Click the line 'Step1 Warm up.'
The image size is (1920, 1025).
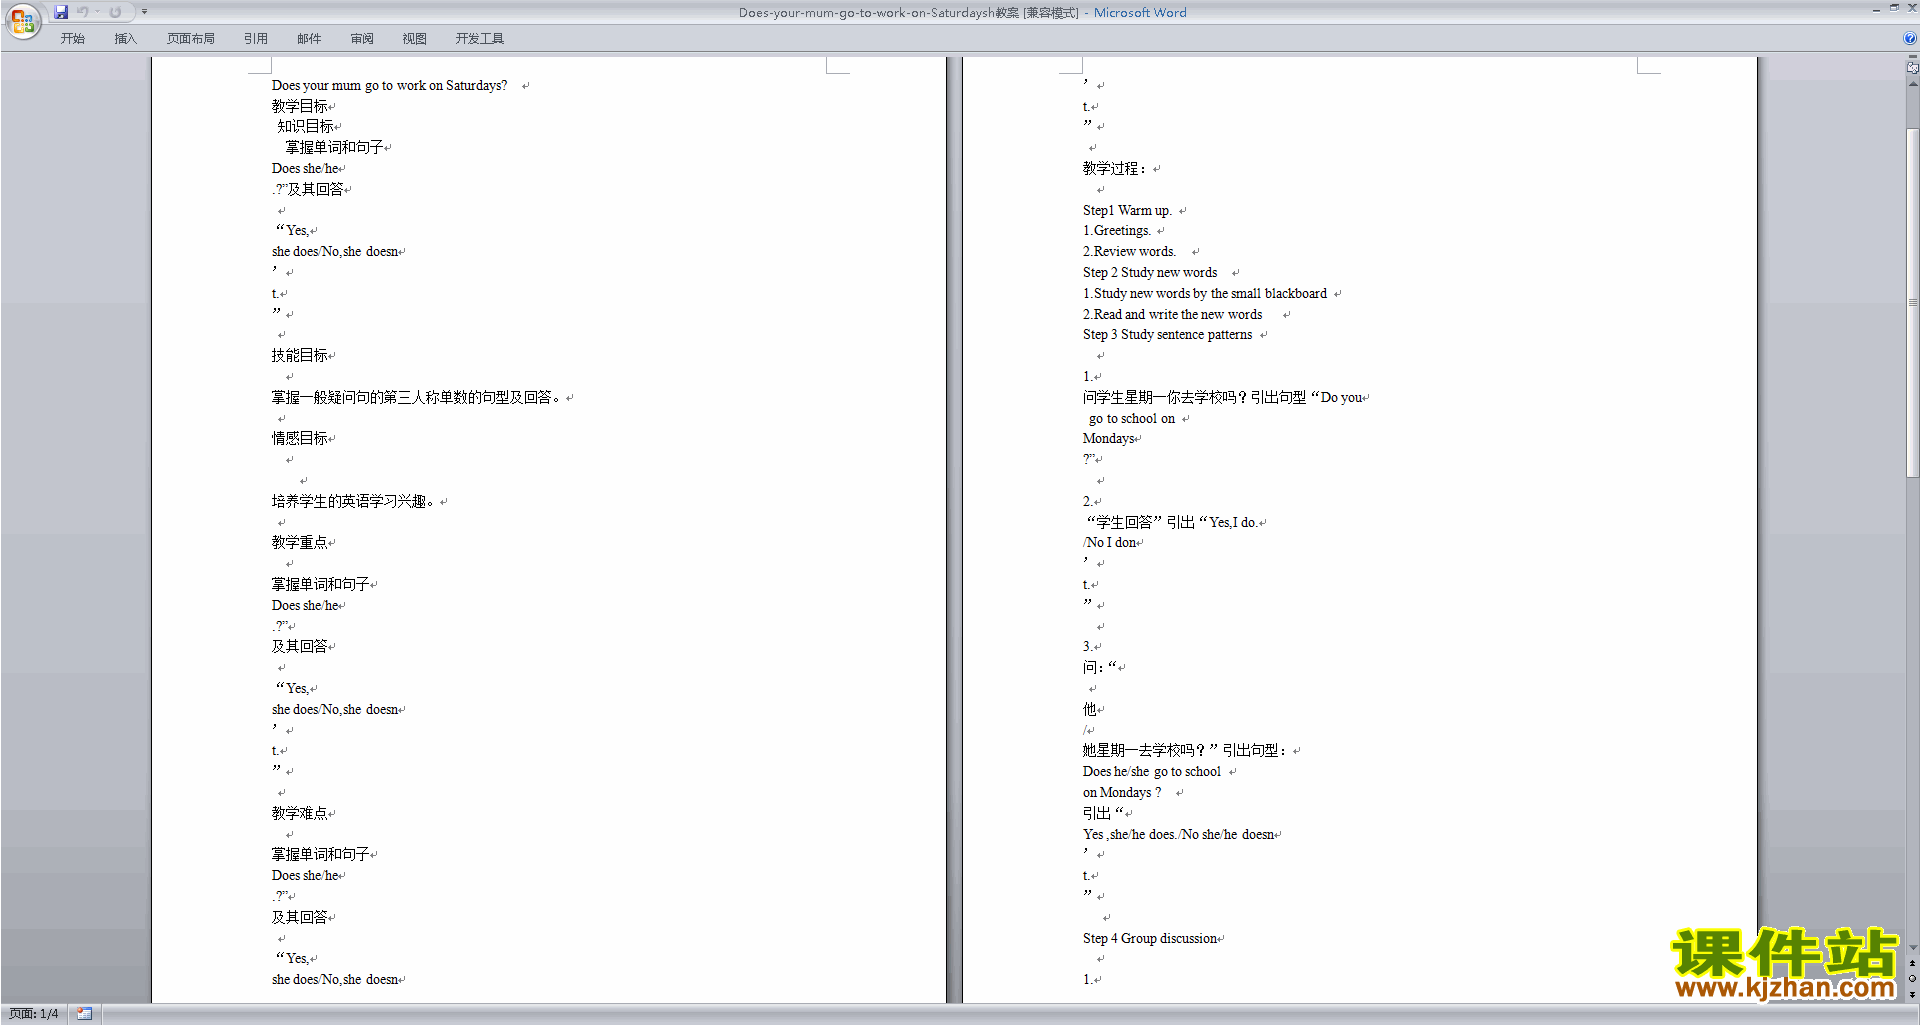1127,211
